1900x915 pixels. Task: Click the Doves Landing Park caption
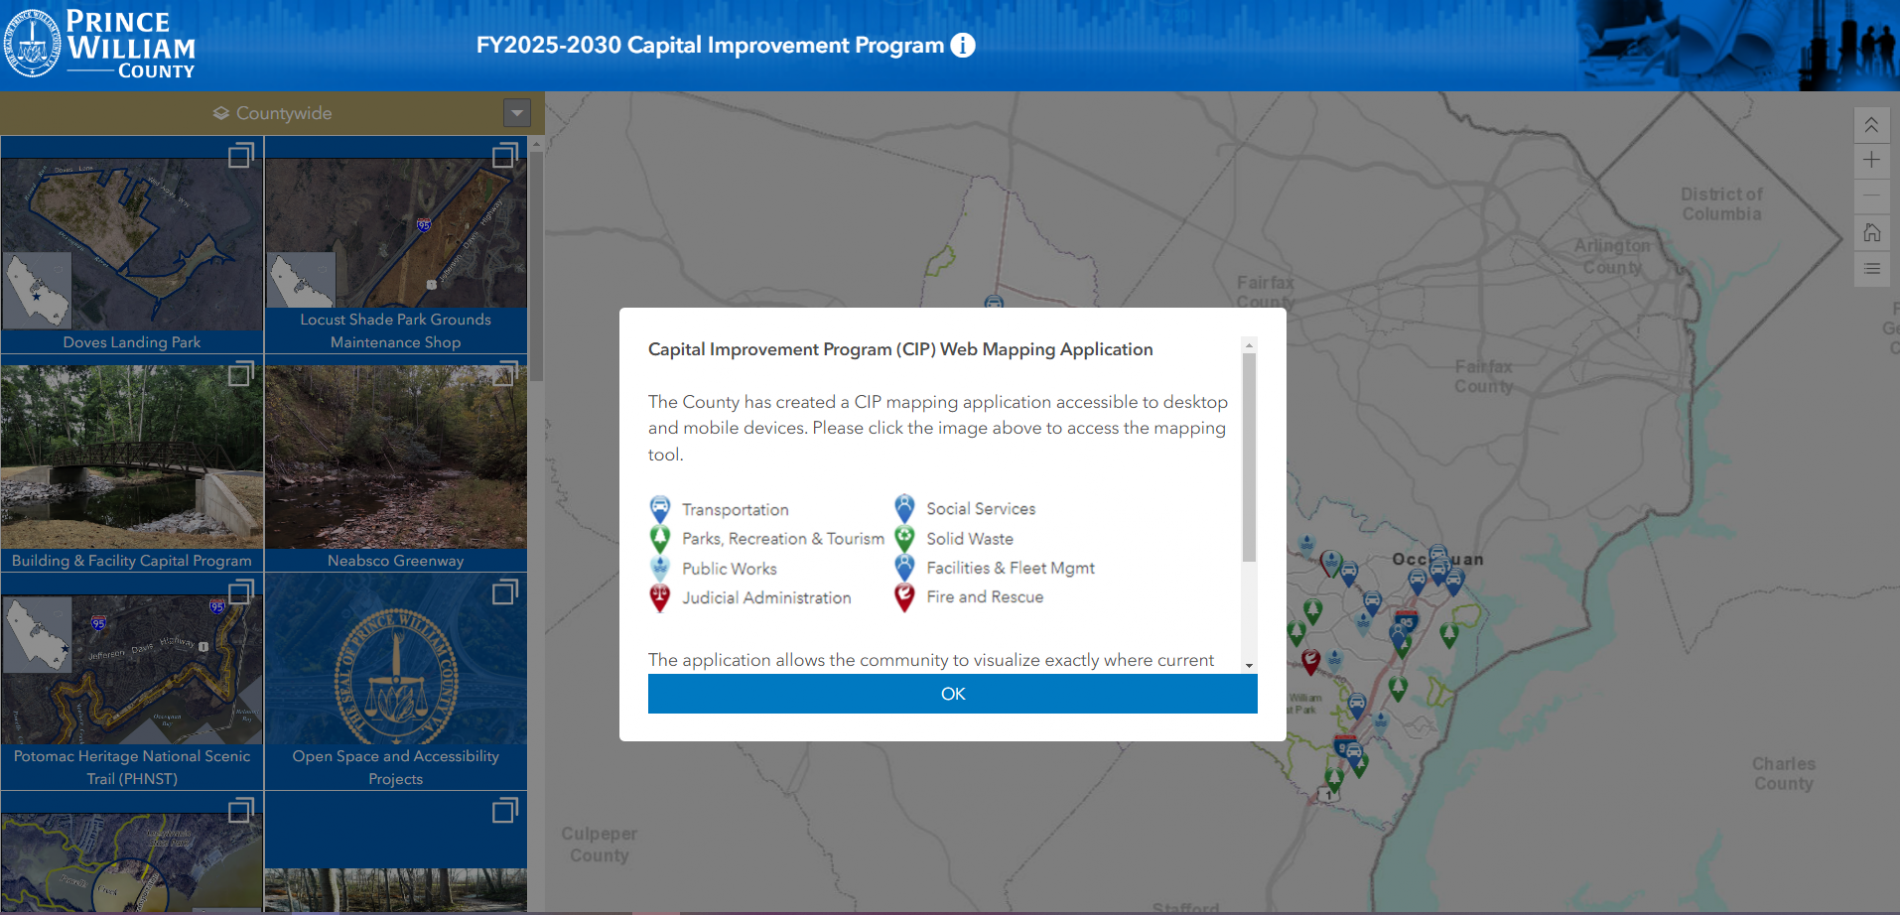132,342
